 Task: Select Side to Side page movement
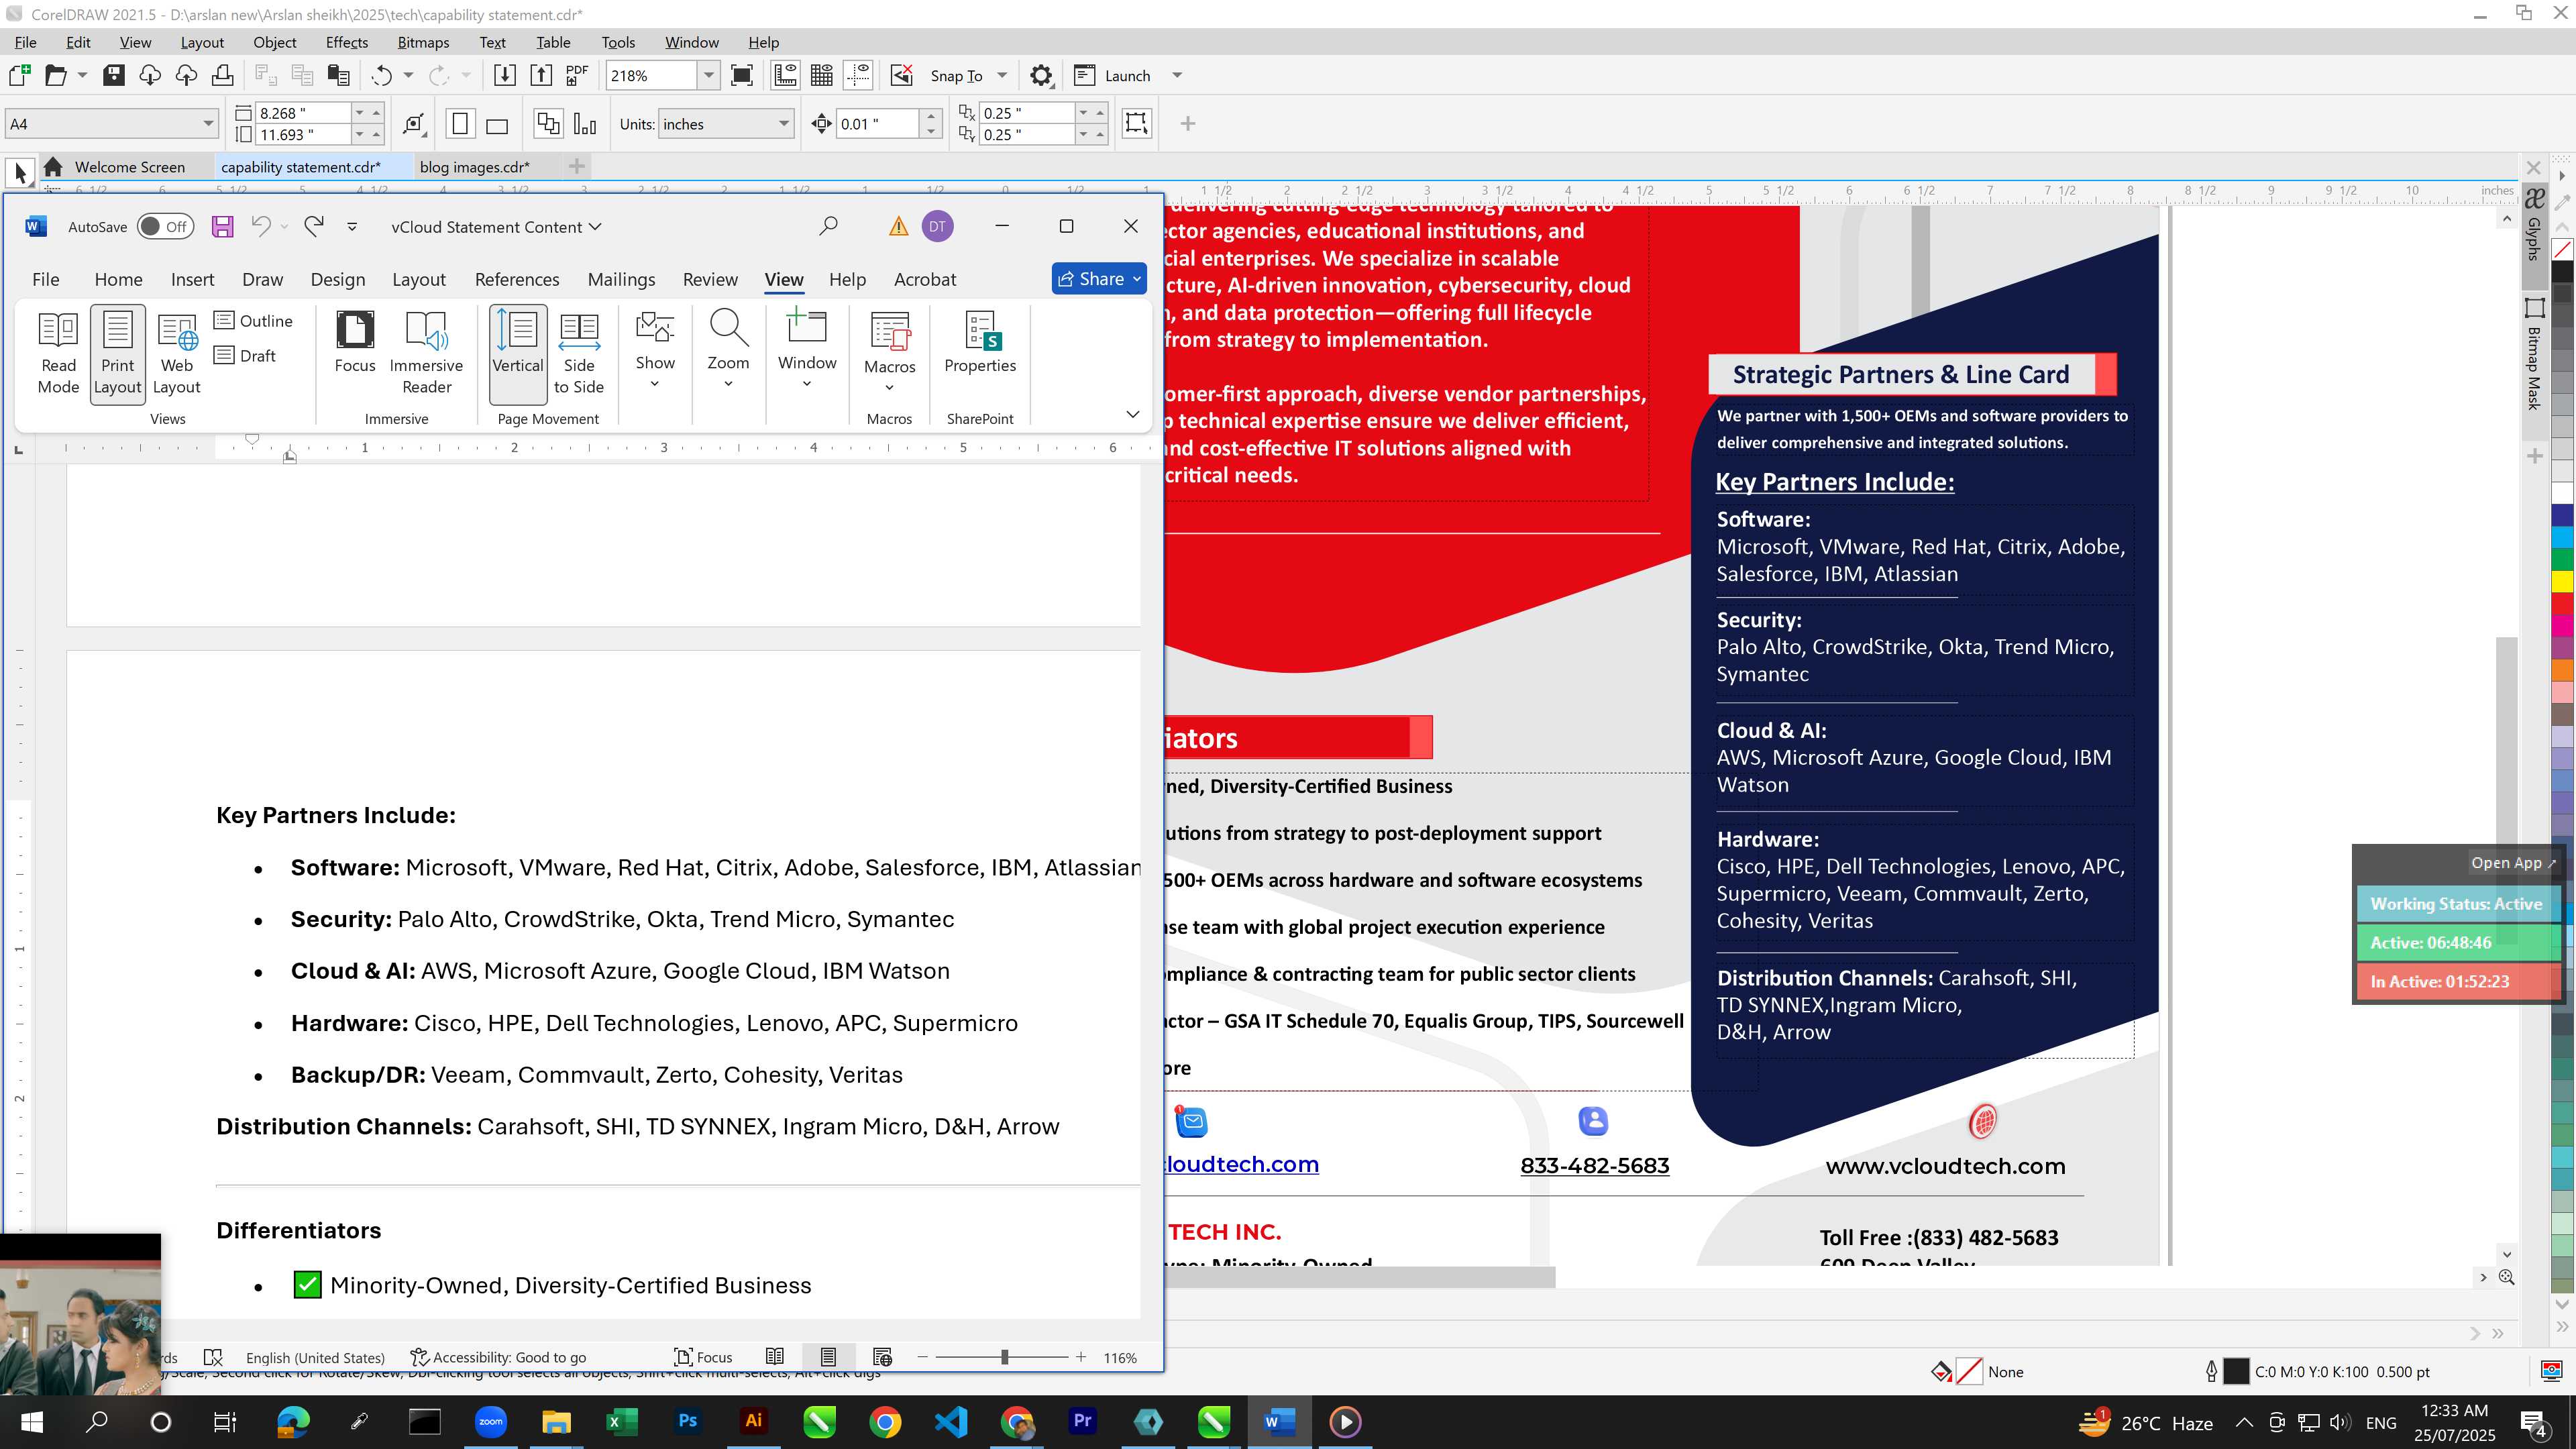[579, 353]
